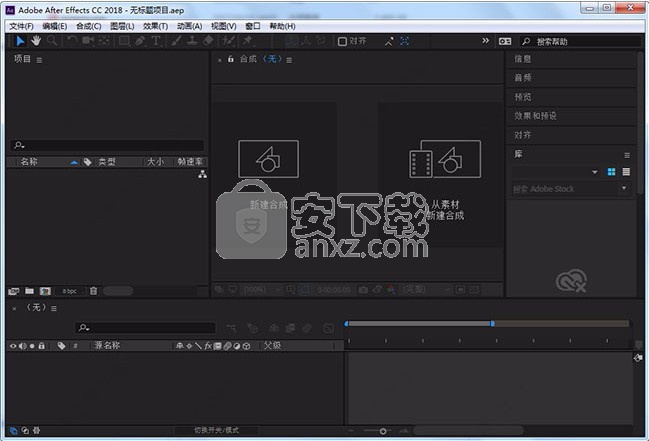Screen dimensions: 649x441
Task: Click the 从素材新建合成 icon
Action: tap(445, 159)
